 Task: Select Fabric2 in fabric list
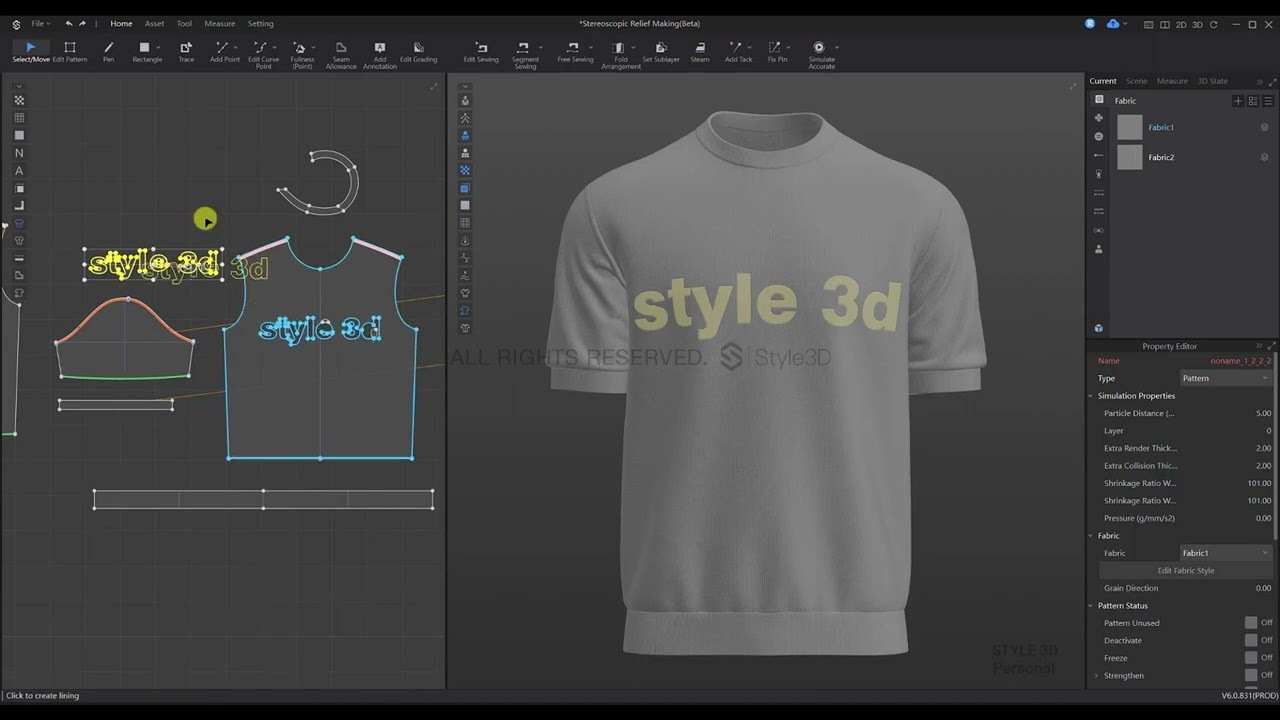click(1161, 157)
